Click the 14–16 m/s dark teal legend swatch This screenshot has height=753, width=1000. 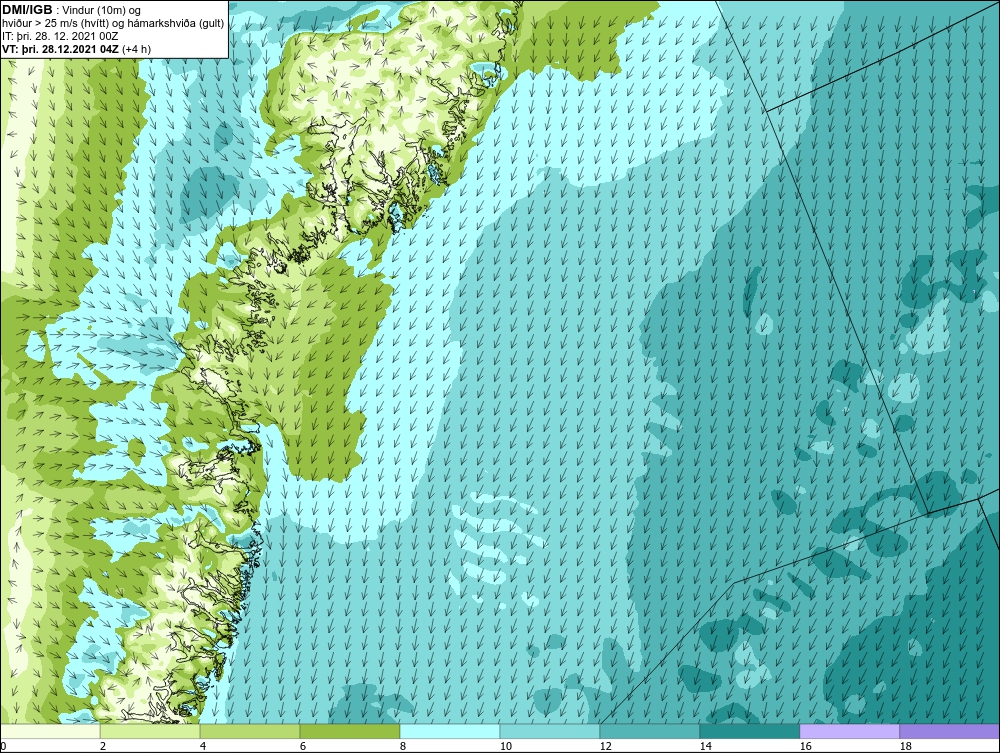tap(749, 731)
